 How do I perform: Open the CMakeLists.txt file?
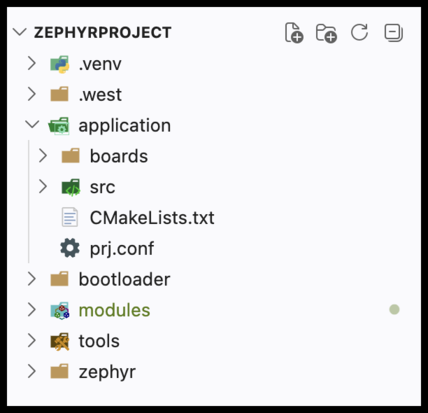[x=152, y=218]
